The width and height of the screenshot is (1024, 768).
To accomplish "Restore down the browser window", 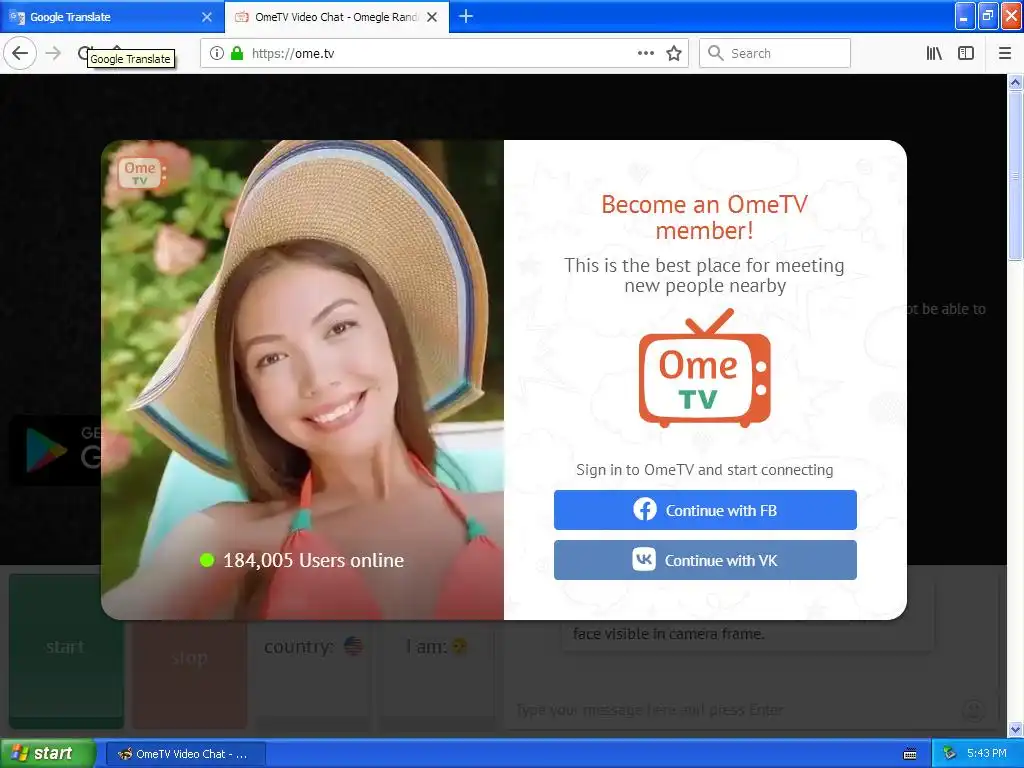I will click(988, 16).
